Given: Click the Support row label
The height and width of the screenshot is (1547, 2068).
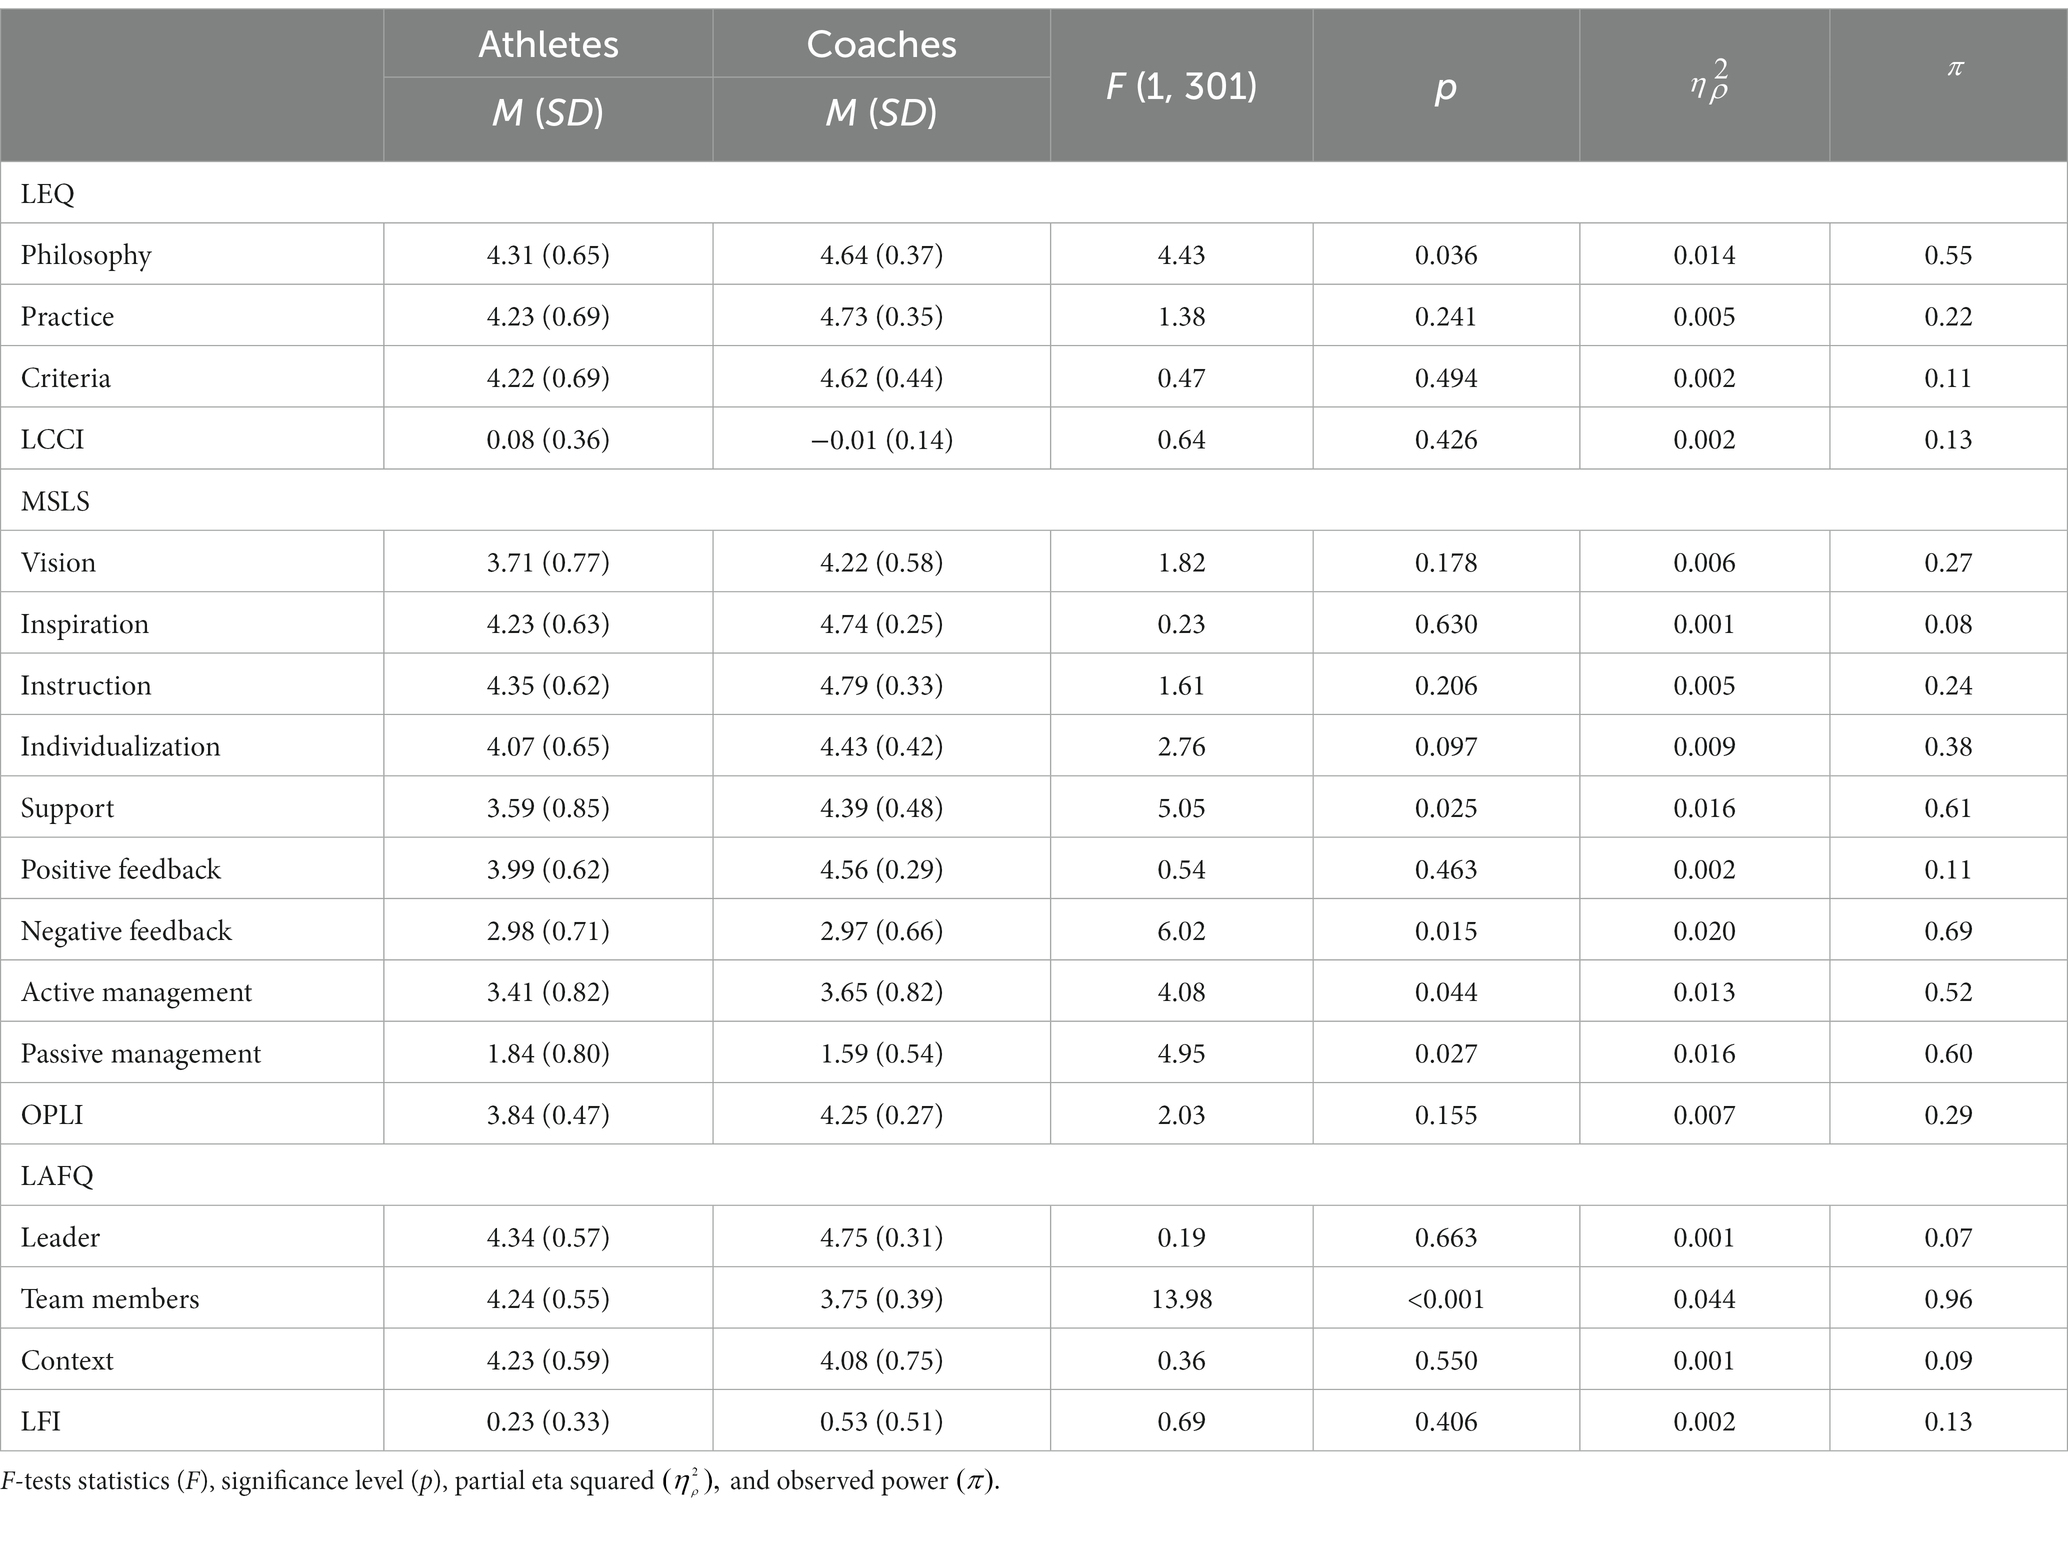Looking at the screenshot, I should tap(67, 808).
